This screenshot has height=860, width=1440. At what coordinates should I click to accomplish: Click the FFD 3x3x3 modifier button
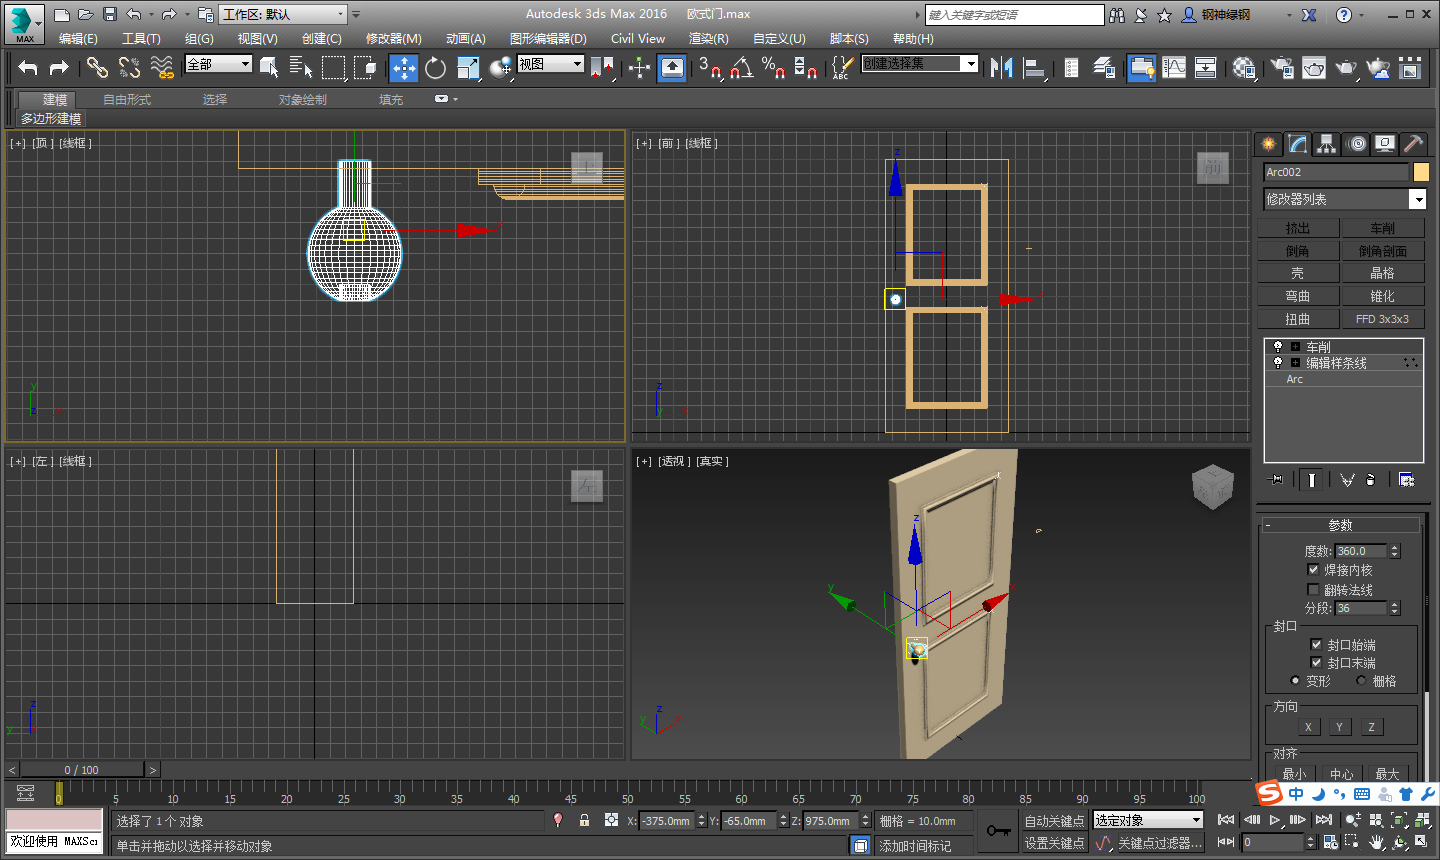point(1382,319)
